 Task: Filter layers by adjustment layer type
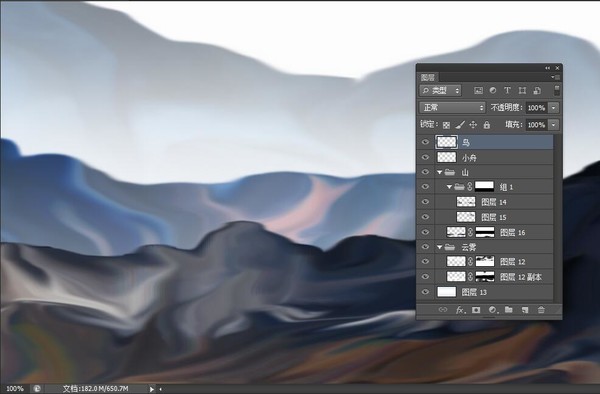[493, 91]
